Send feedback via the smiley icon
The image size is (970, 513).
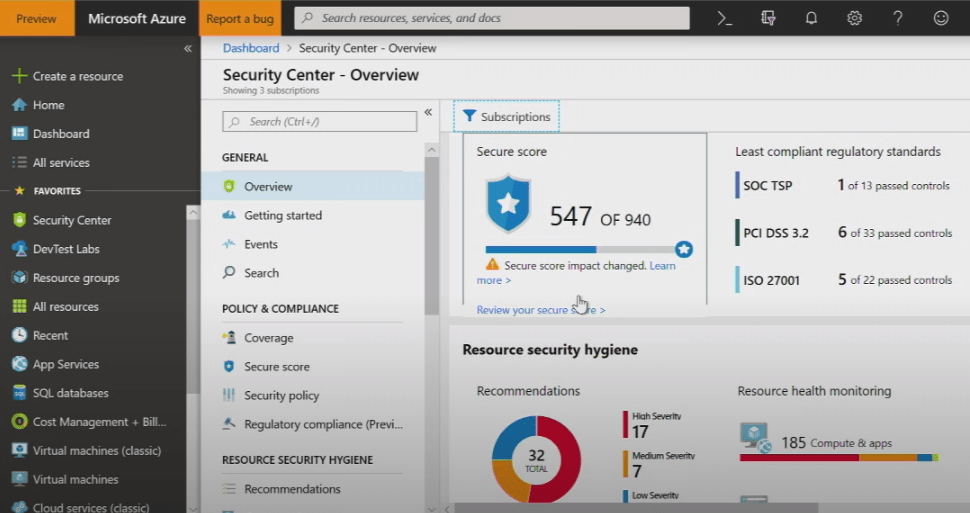click(941, 19)
